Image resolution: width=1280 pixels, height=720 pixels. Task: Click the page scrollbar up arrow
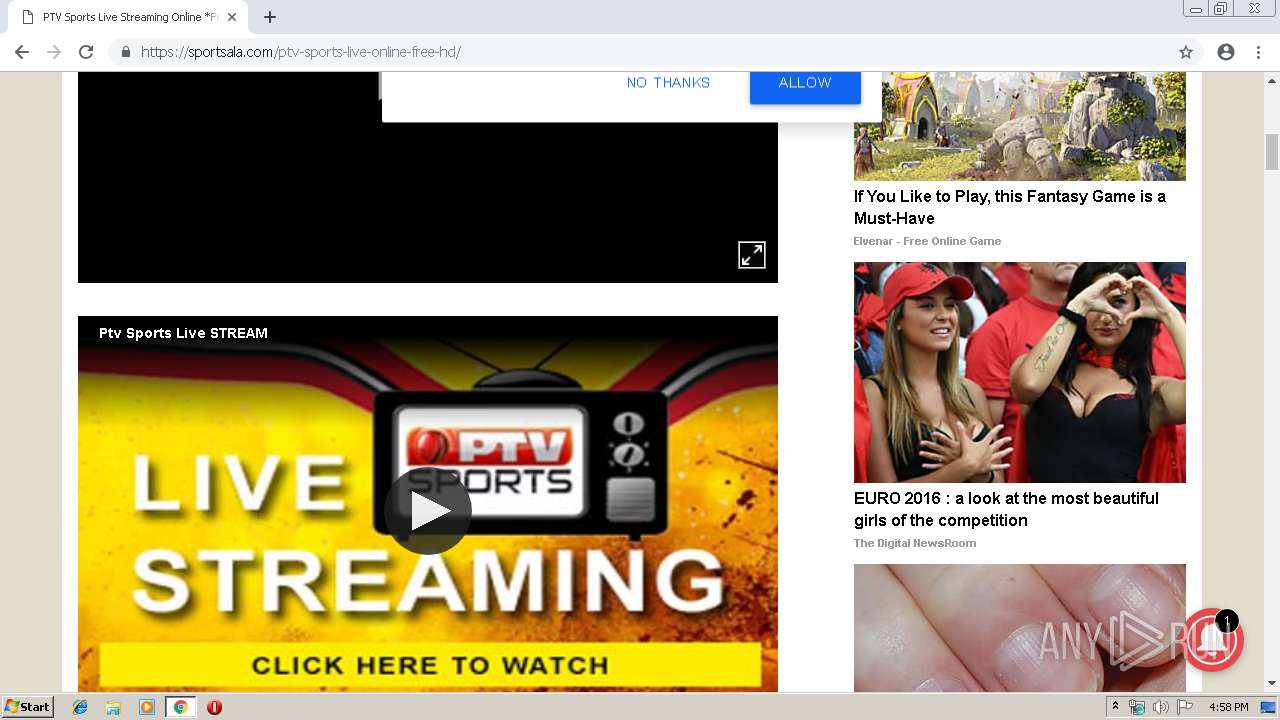tap(1272, 79)
